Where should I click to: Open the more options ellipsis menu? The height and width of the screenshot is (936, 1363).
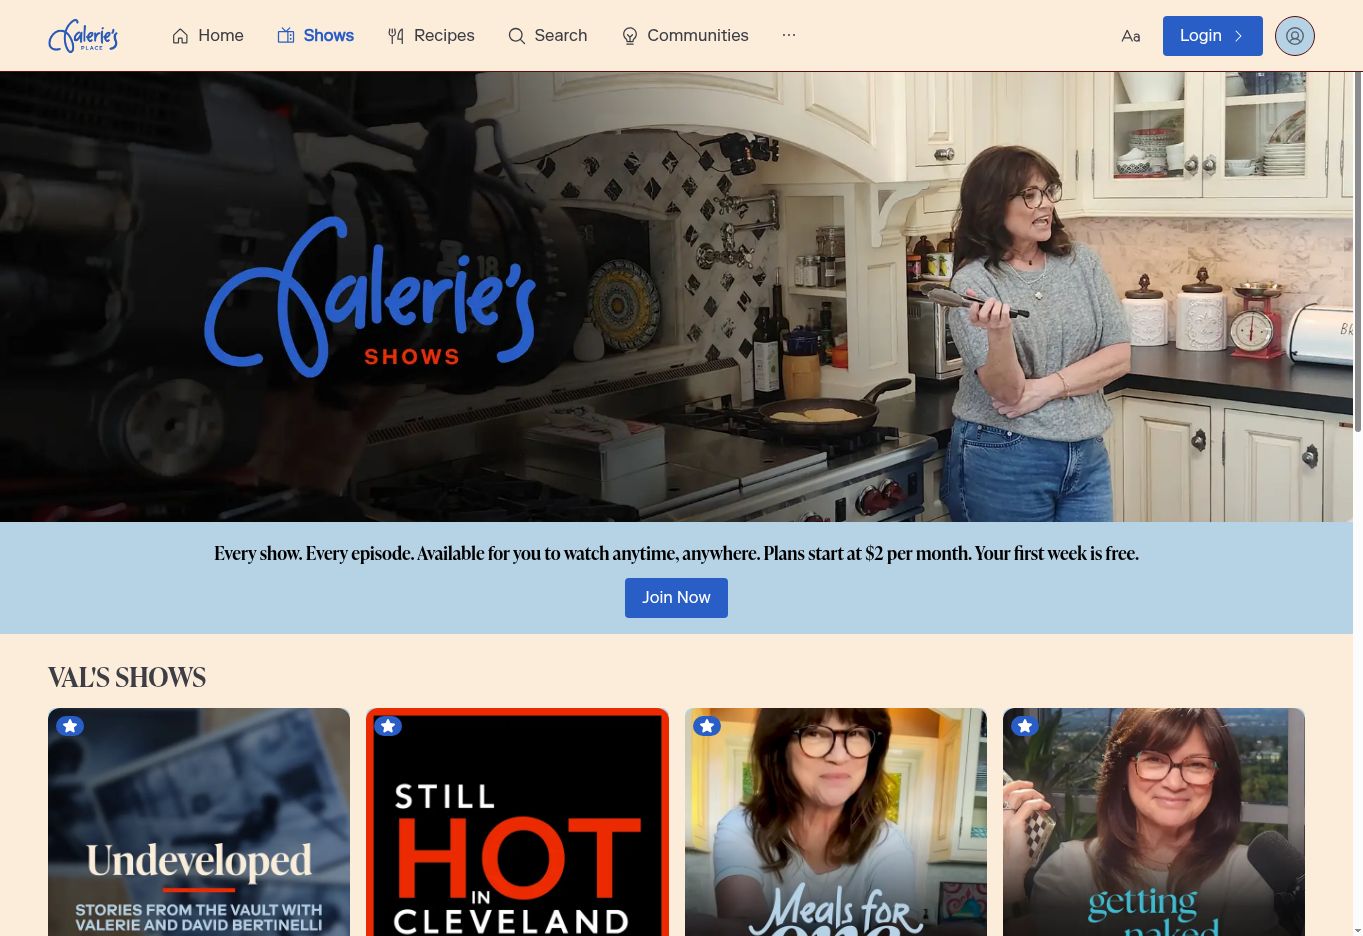[789, 35]
